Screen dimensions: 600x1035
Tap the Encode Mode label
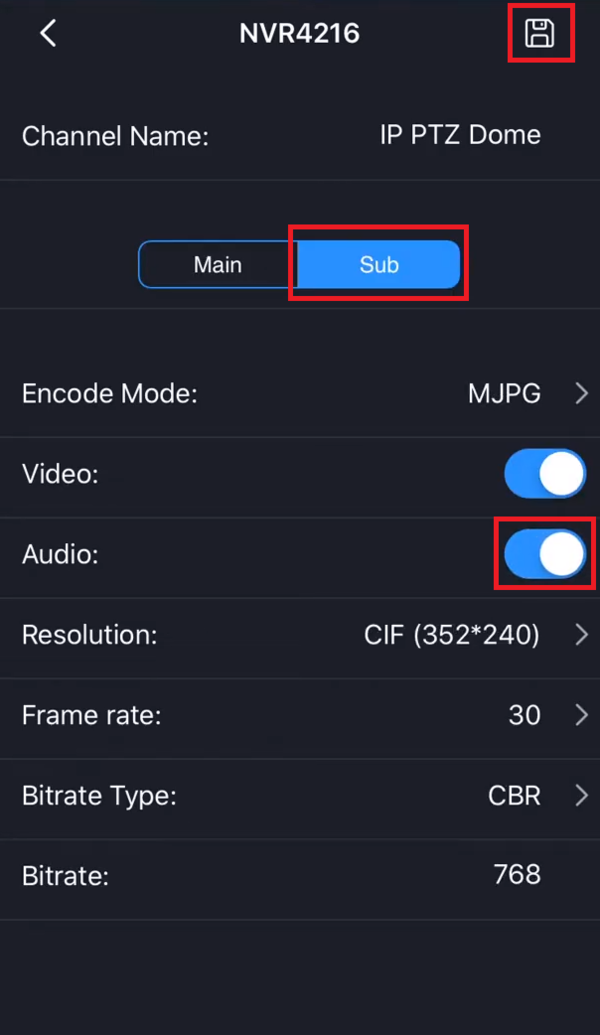[x=110, y=394]
